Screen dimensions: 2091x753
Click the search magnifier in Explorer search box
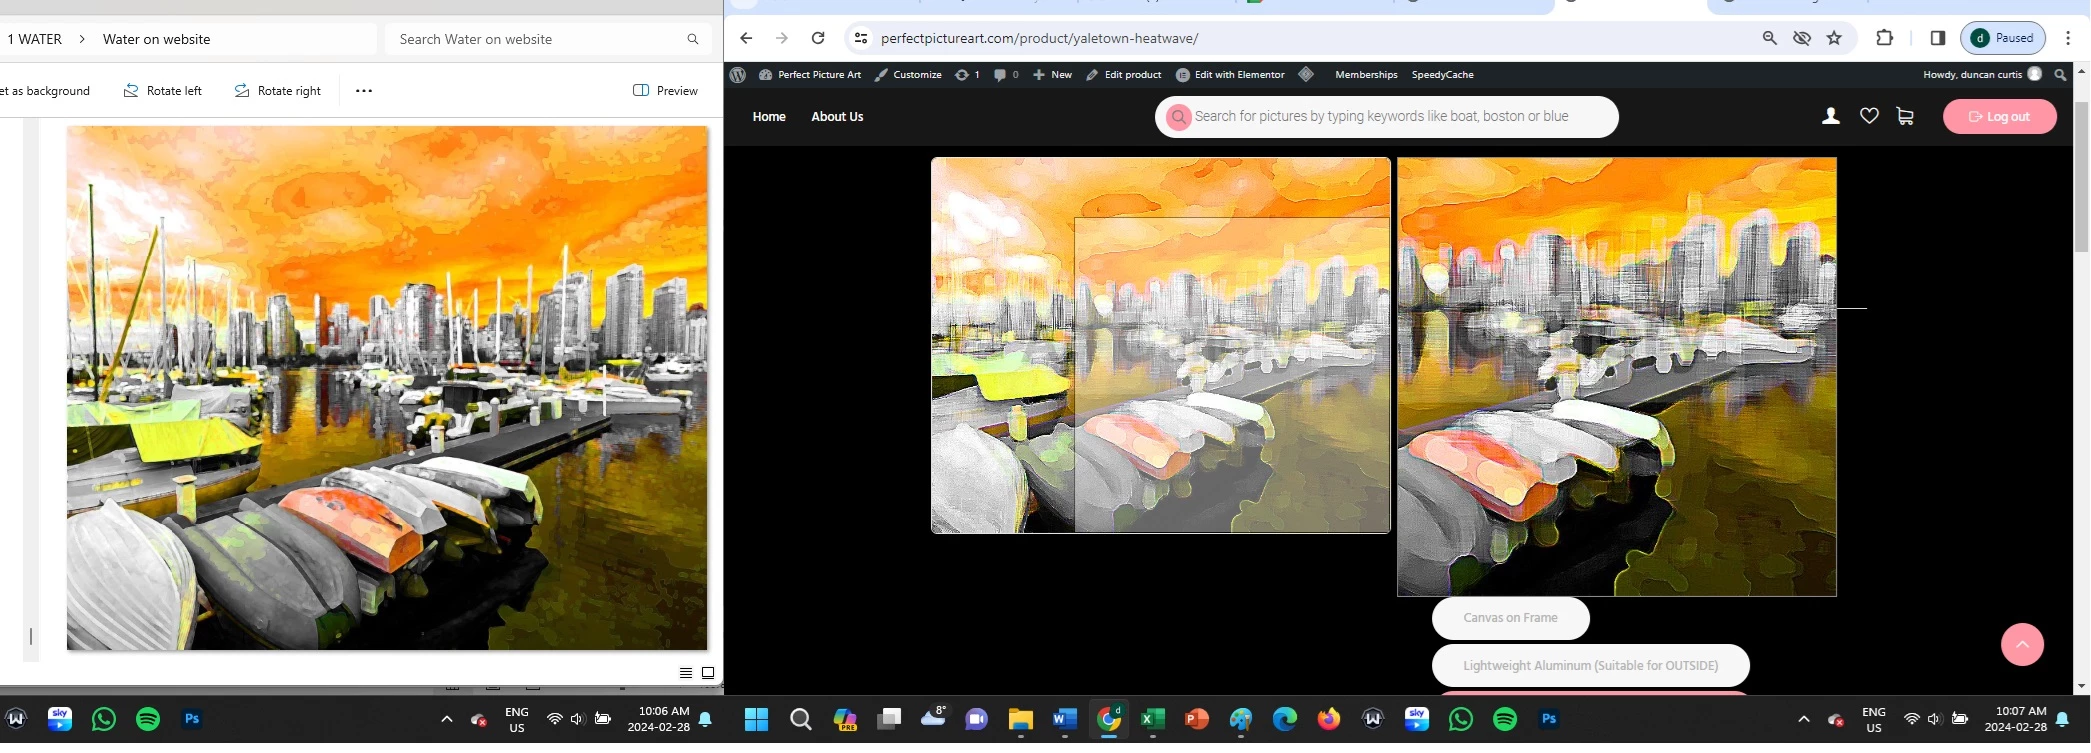(693, 39)
